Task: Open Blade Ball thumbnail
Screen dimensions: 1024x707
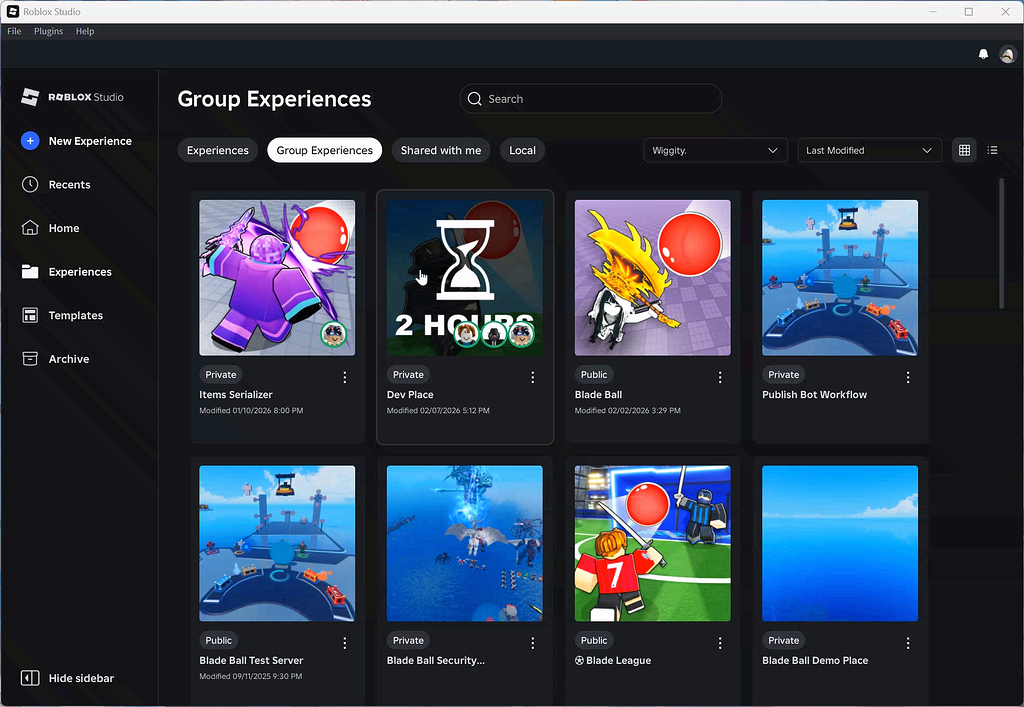Action: 652,277
